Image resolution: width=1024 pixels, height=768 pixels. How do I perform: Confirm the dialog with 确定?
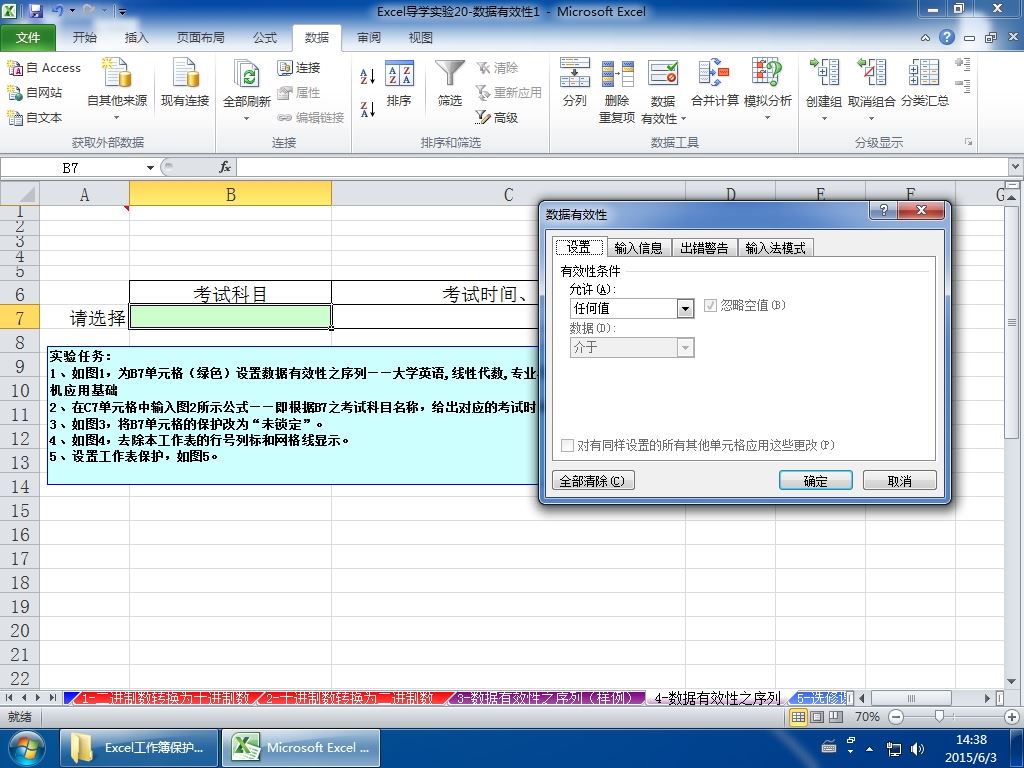[x=816, y=481]
